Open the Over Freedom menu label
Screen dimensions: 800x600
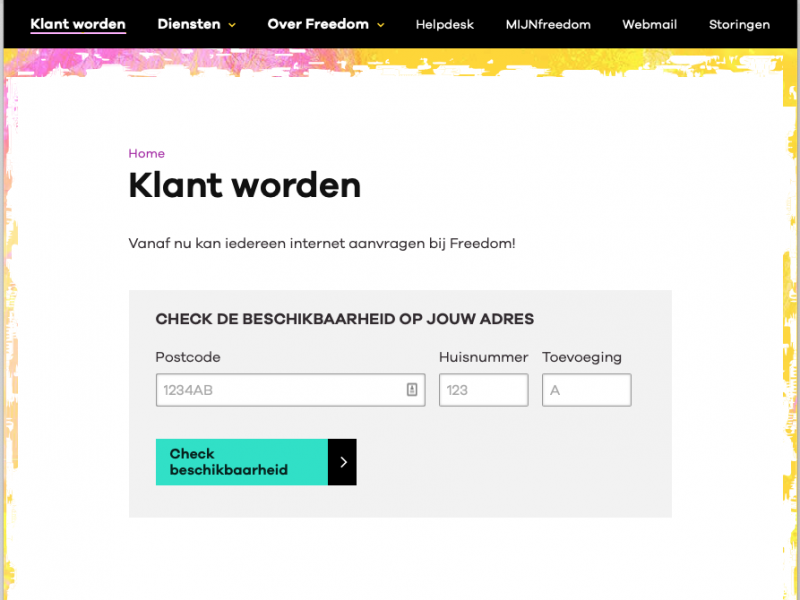318,24
